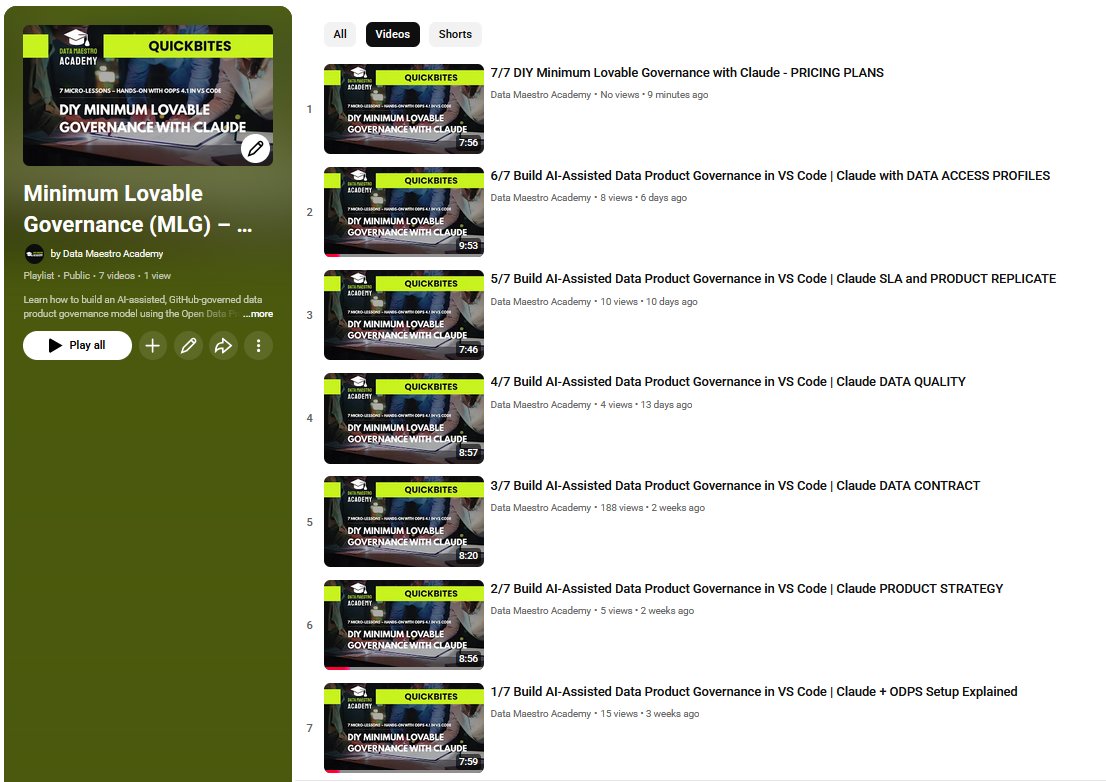Open thumbnail of 2/7 PRODUCT STRATEGY video
The image size is (1106, 782).
404,625
